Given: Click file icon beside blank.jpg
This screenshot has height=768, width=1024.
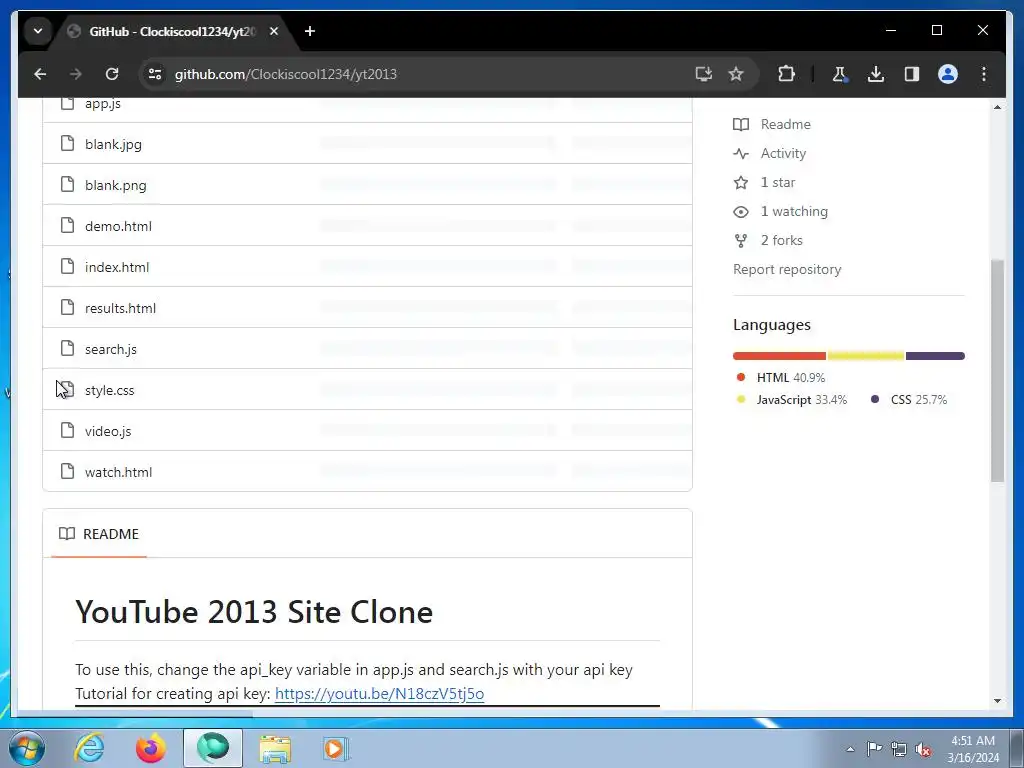Looking at the screenshot, I should click(67, 143).
